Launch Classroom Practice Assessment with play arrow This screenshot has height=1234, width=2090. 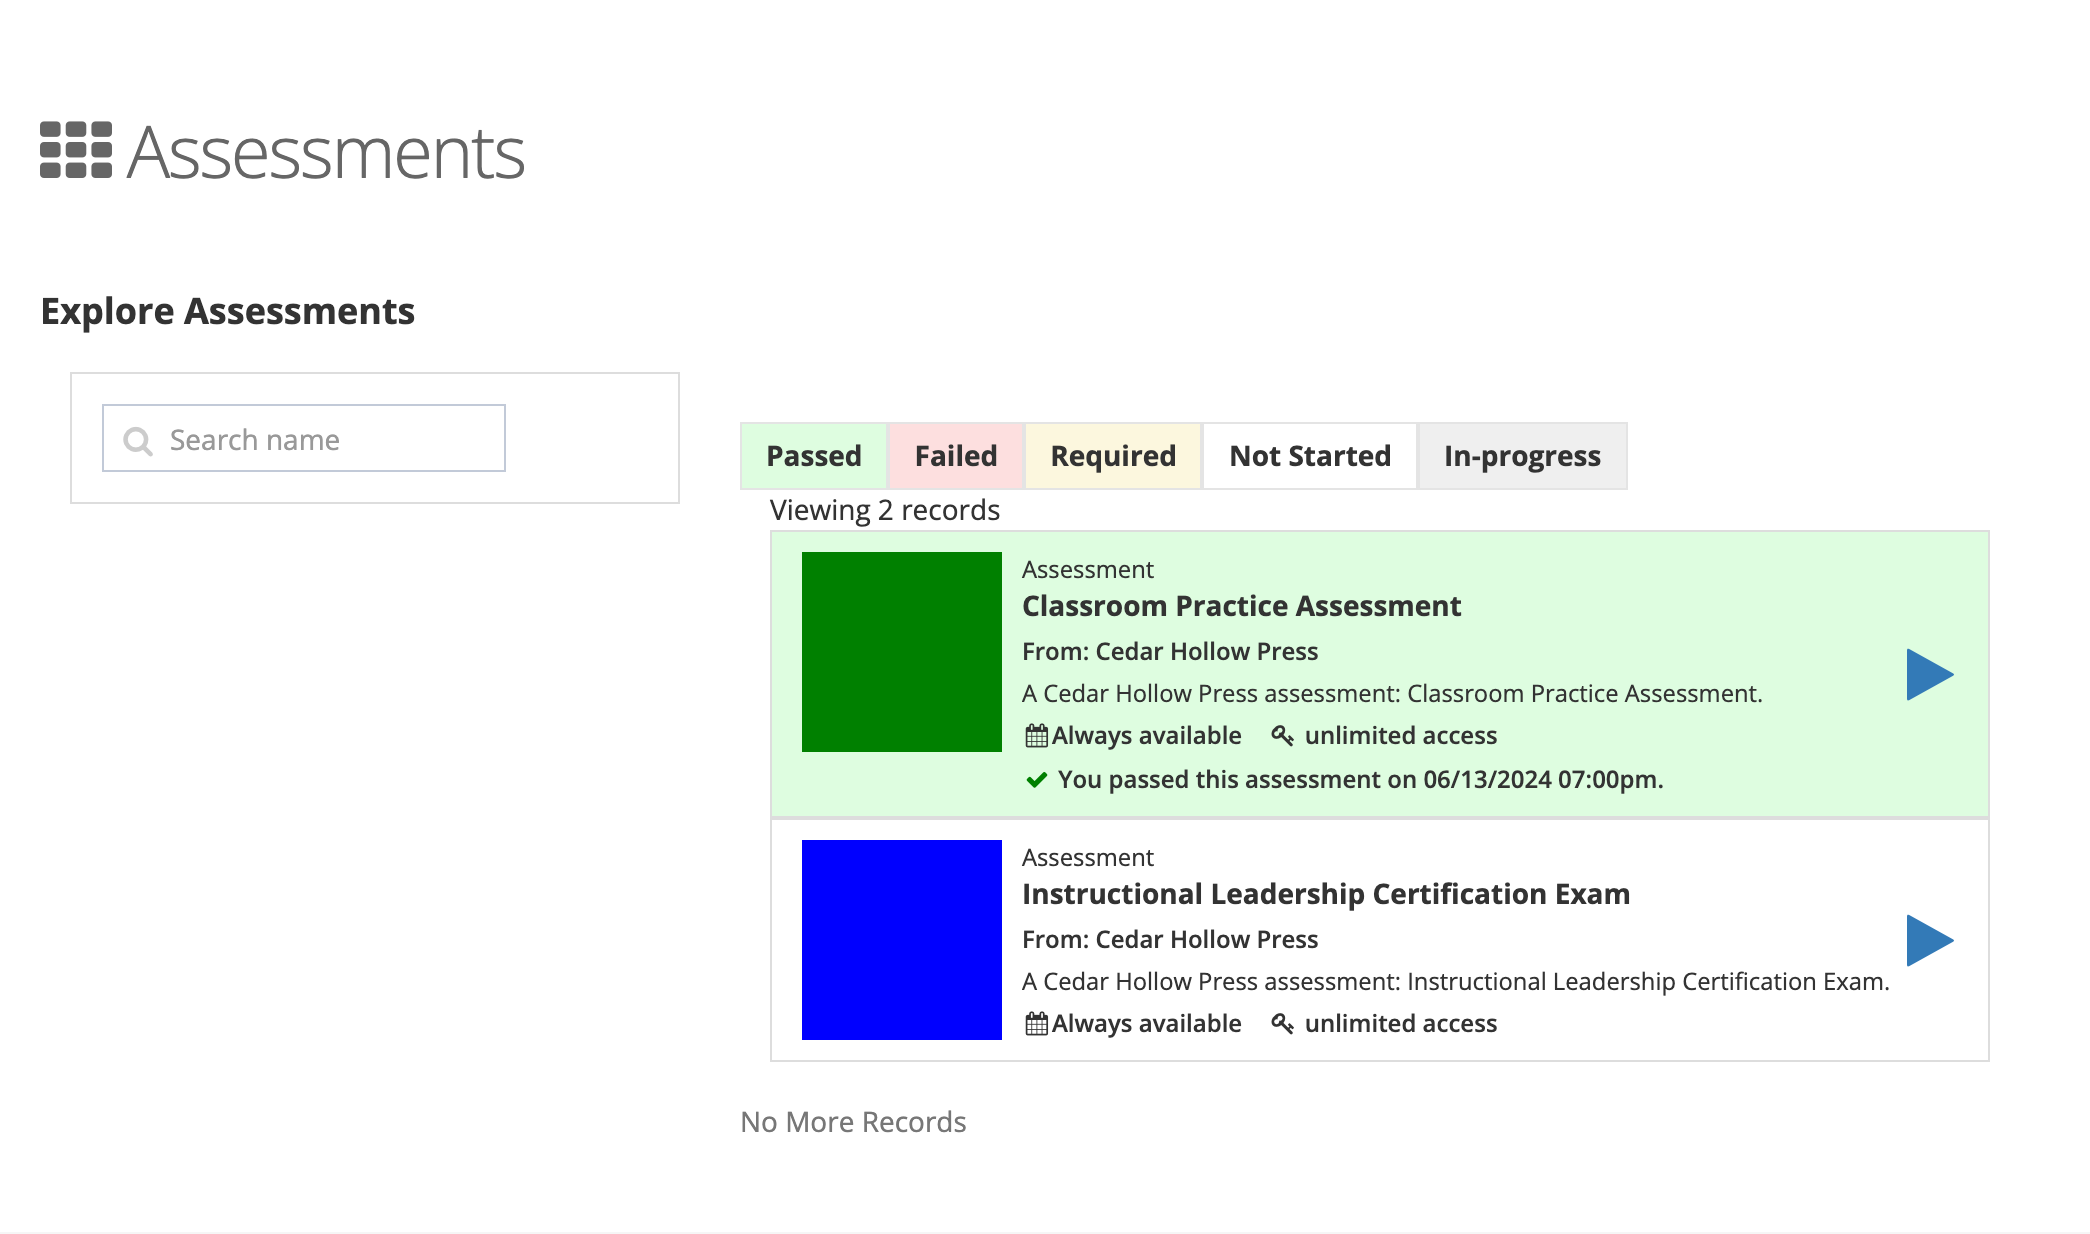pos(1930,674)
